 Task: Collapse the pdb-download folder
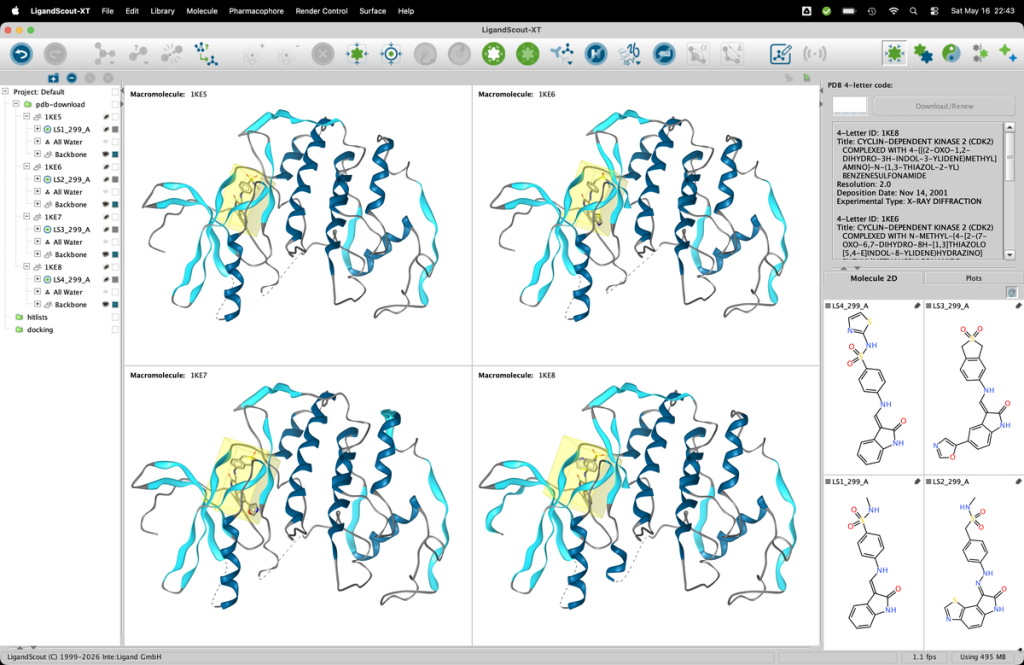(16, 104)
